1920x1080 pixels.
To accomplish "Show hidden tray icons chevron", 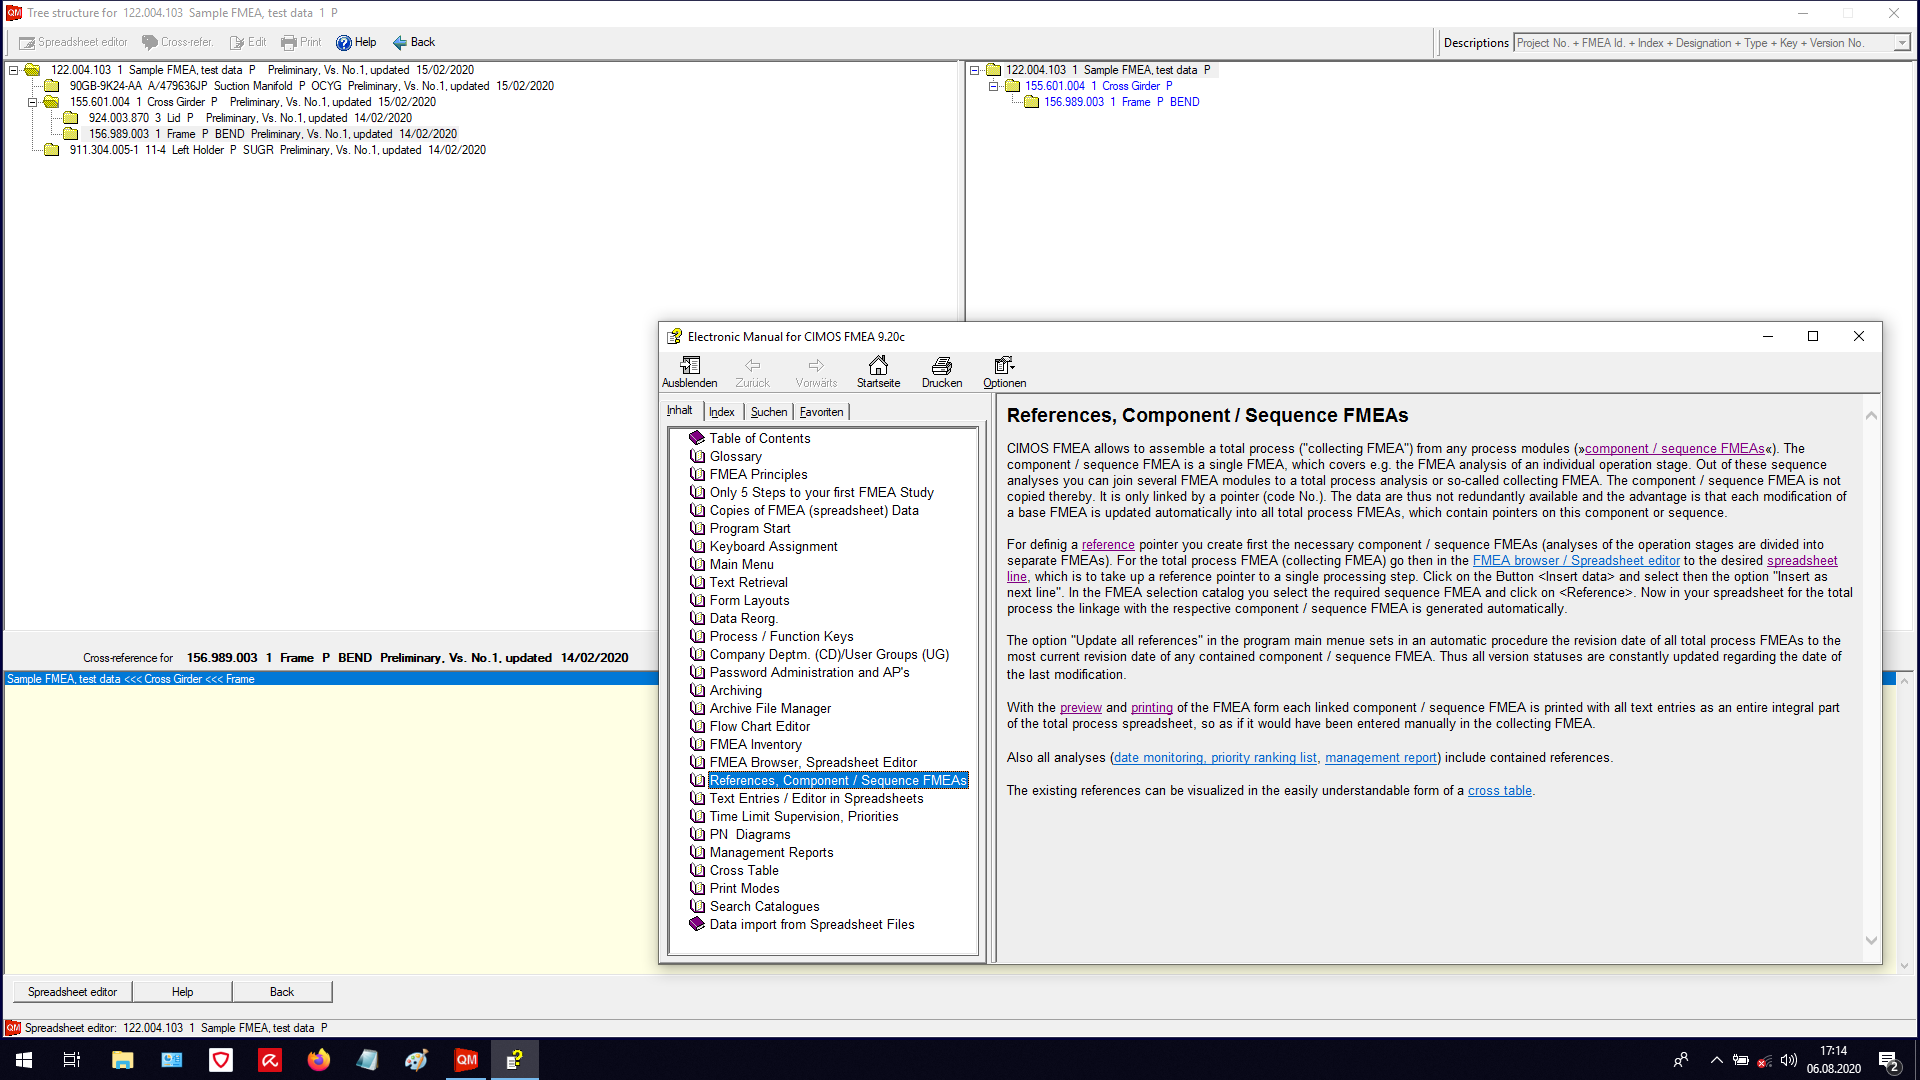I will (1716, 1060).
